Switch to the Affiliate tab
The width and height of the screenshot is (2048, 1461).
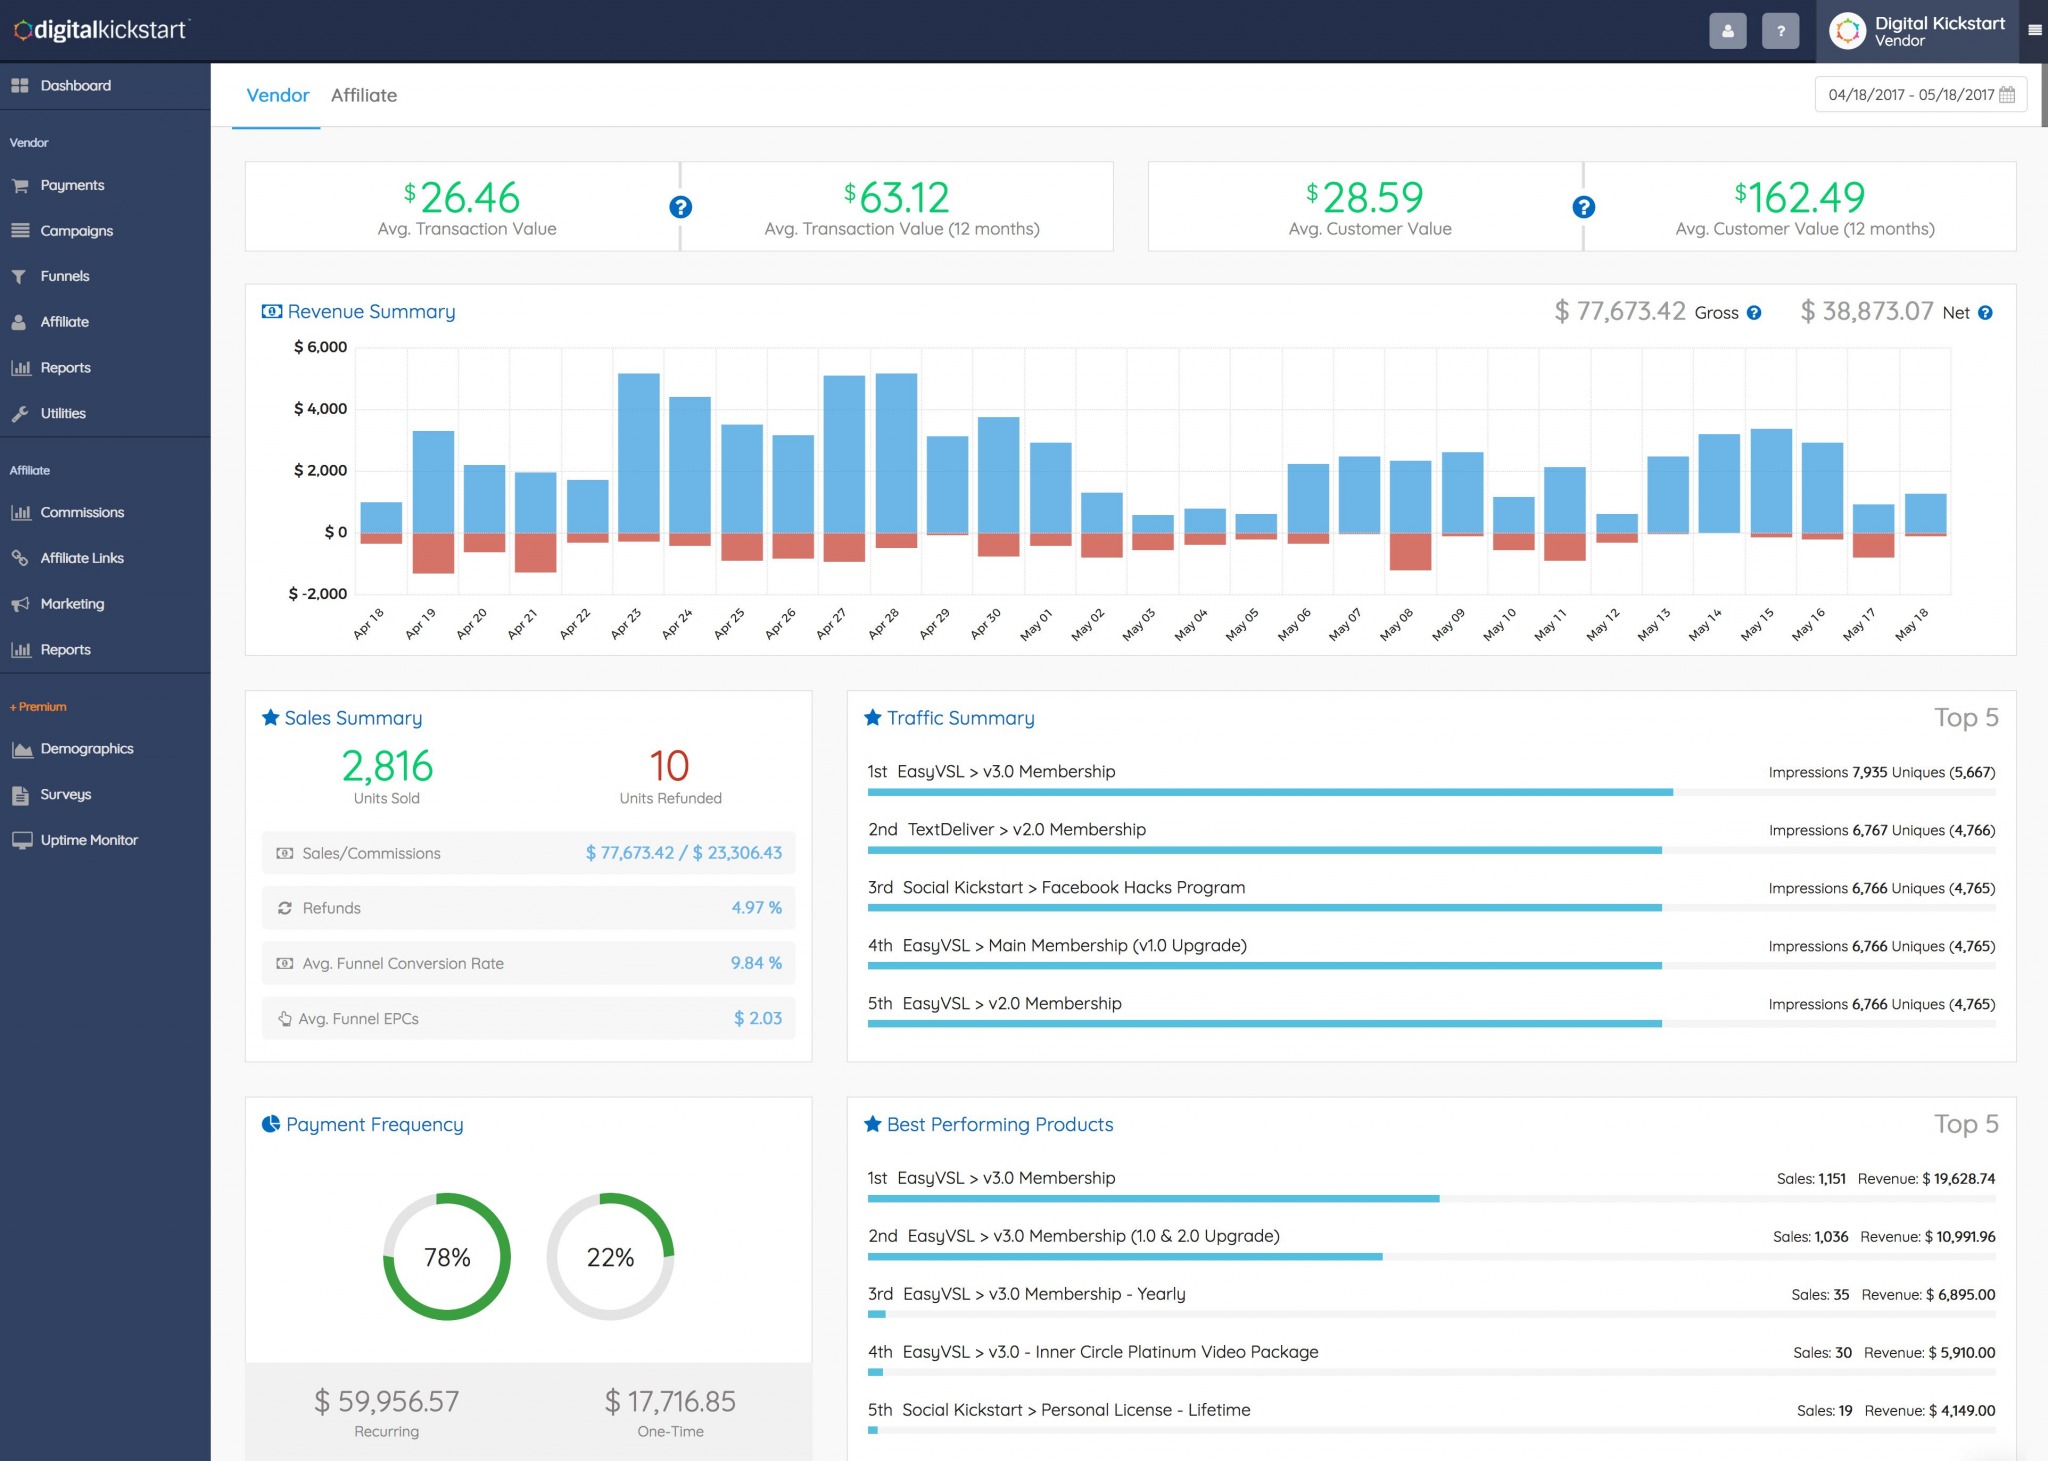[364, 95]
